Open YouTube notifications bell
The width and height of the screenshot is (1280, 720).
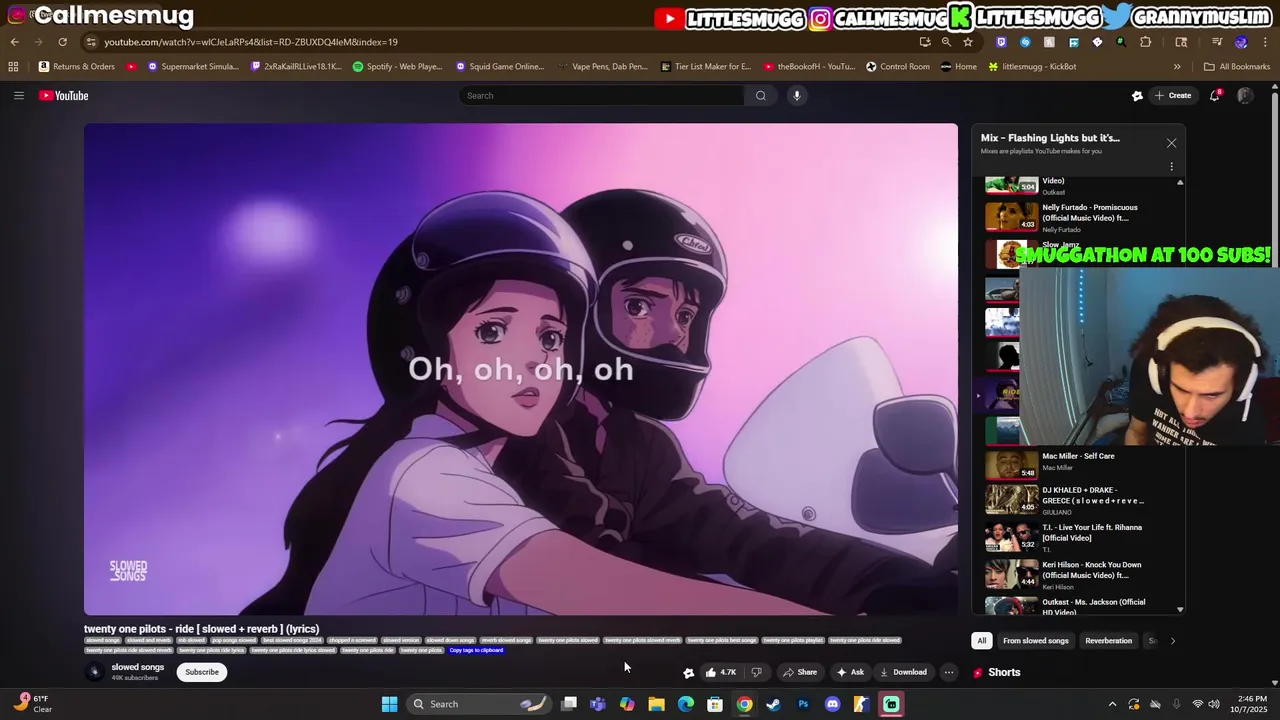1215,96
